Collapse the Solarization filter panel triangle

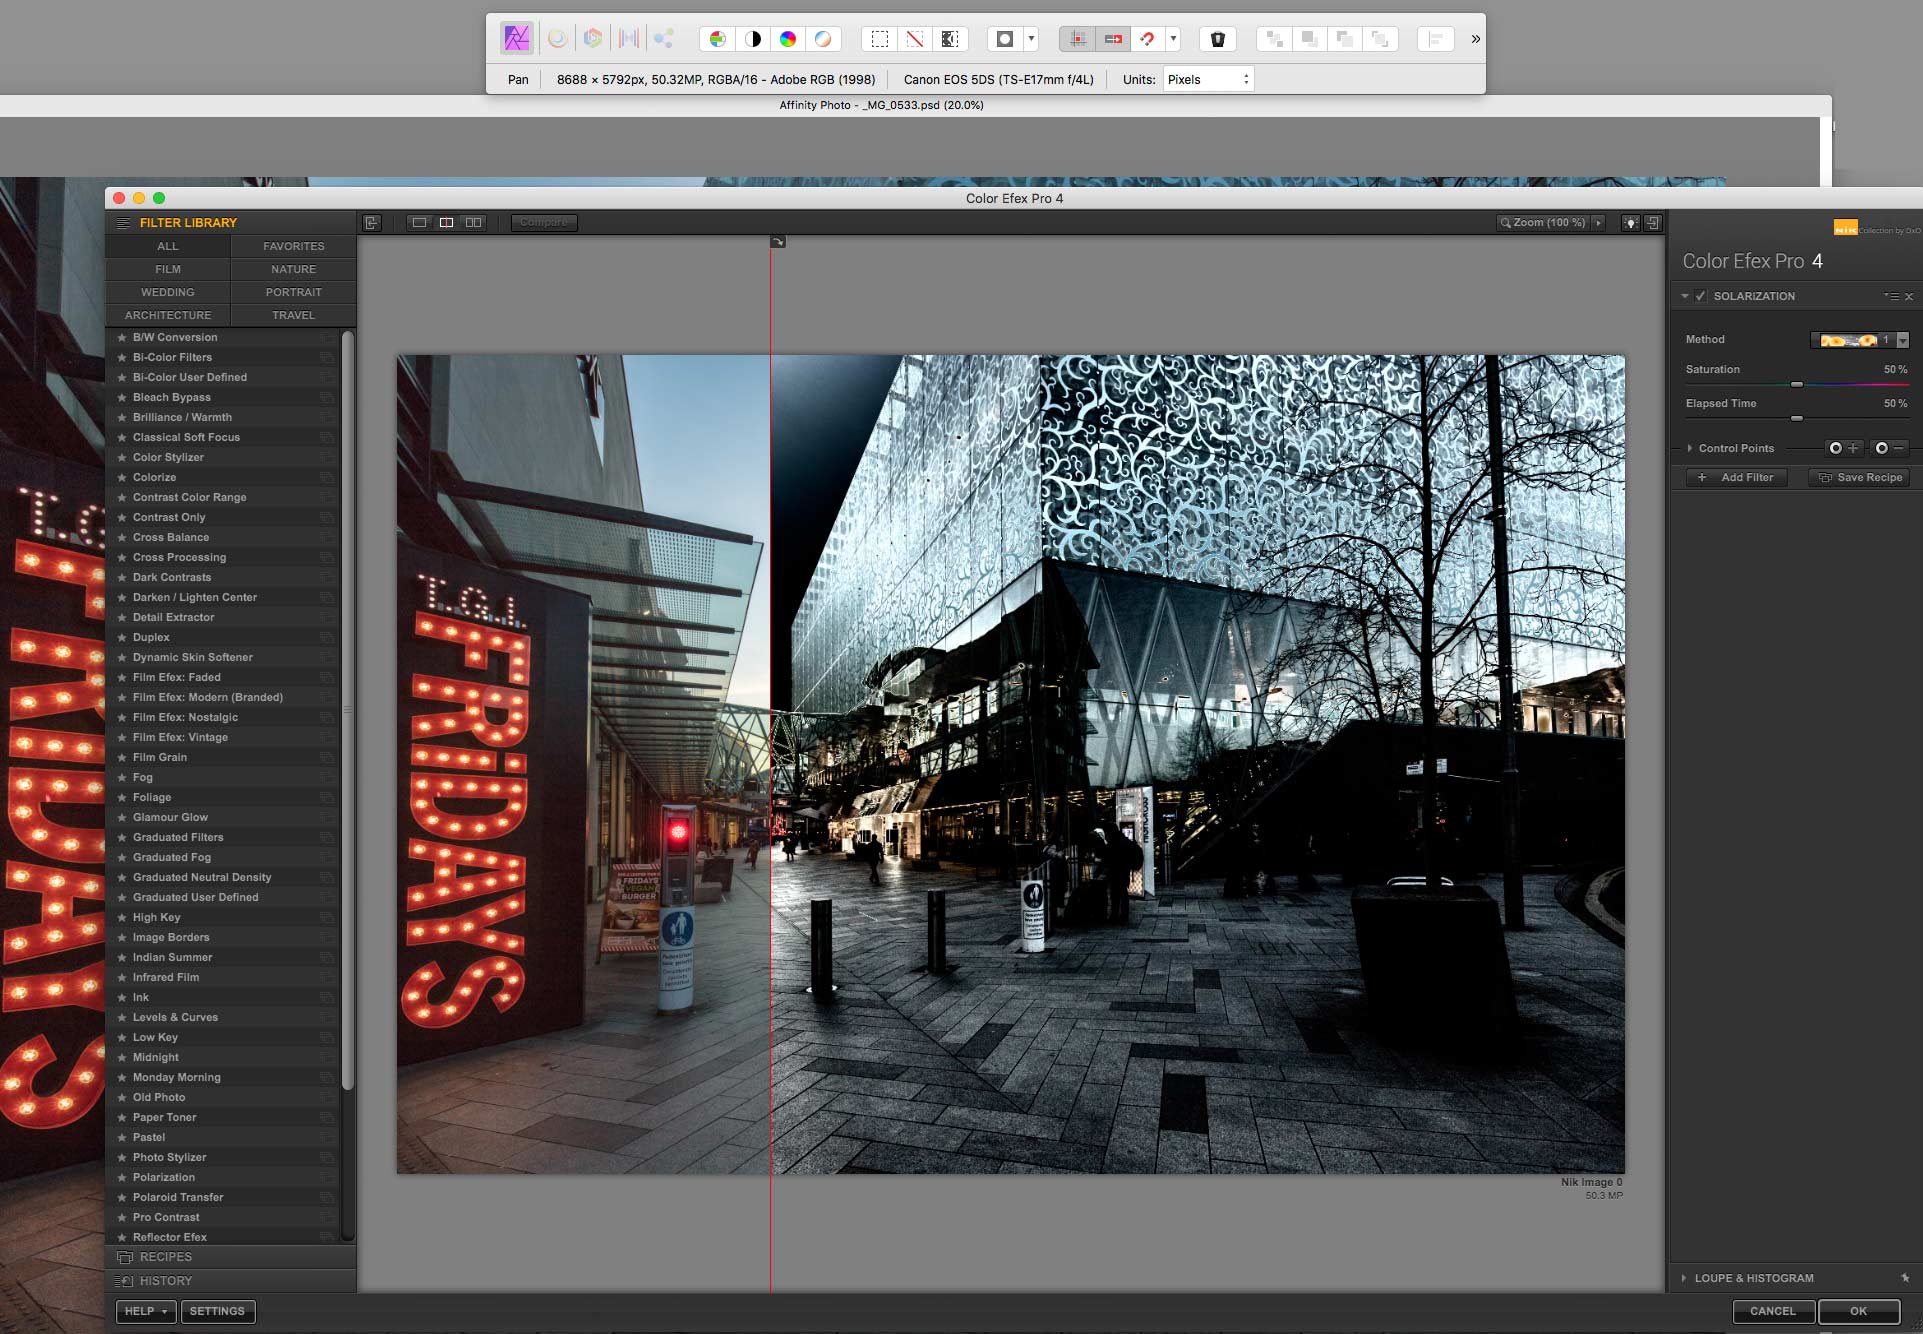1685,296
